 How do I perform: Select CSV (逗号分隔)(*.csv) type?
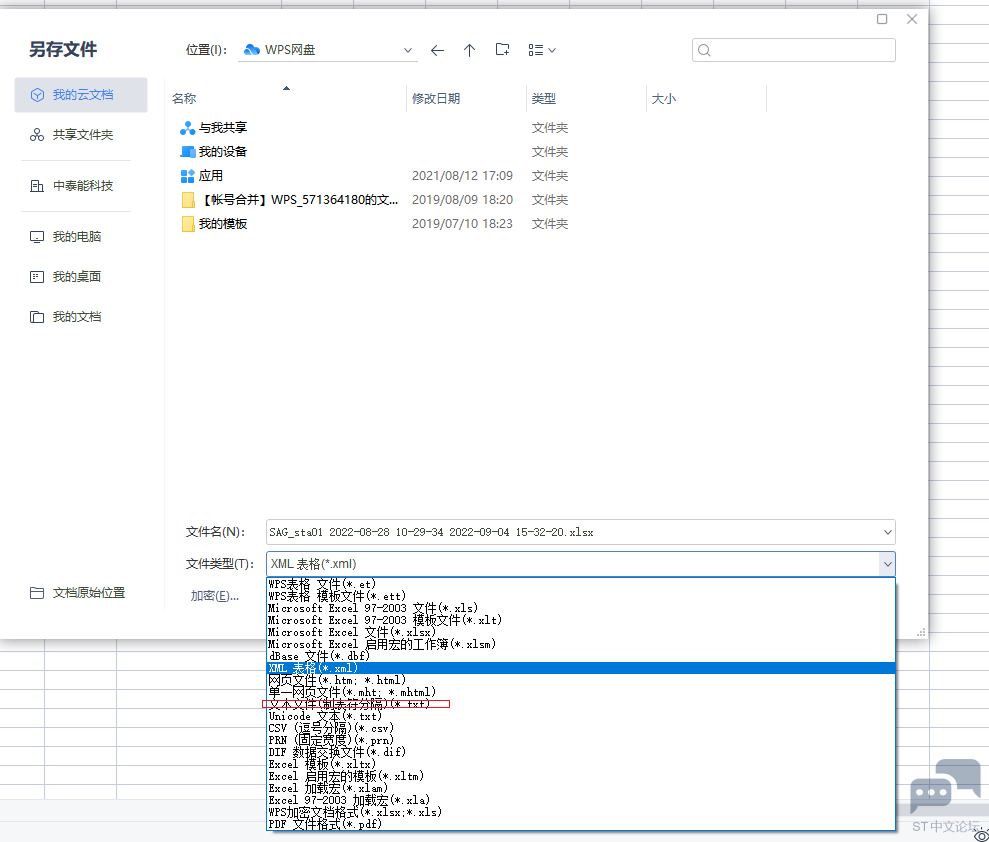(x=581, y=728)
